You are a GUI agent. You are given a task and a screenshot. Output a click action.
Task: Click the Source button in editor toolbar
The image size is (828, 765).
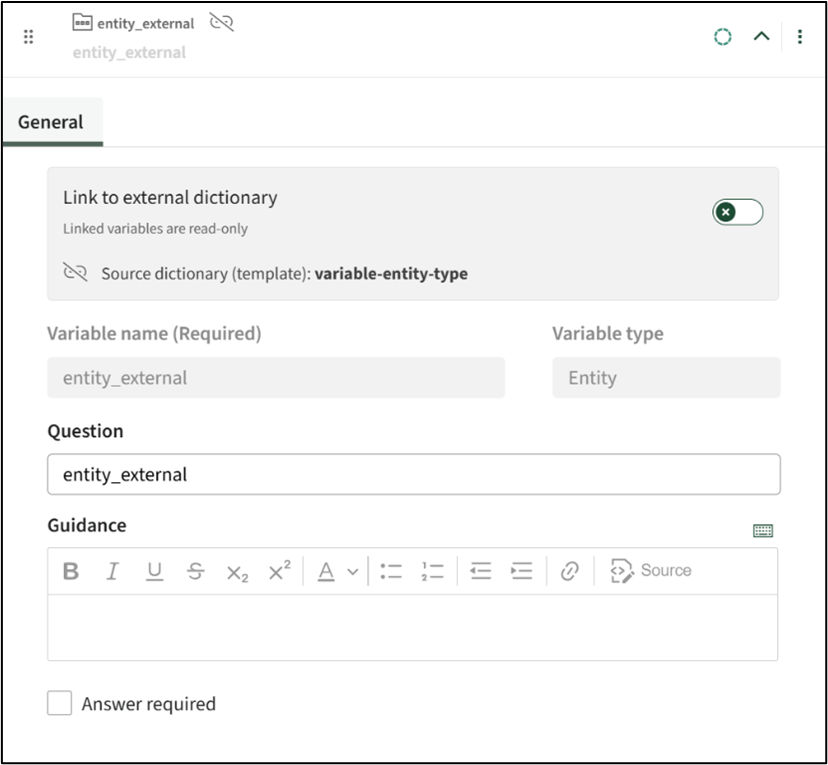point(651,571)
